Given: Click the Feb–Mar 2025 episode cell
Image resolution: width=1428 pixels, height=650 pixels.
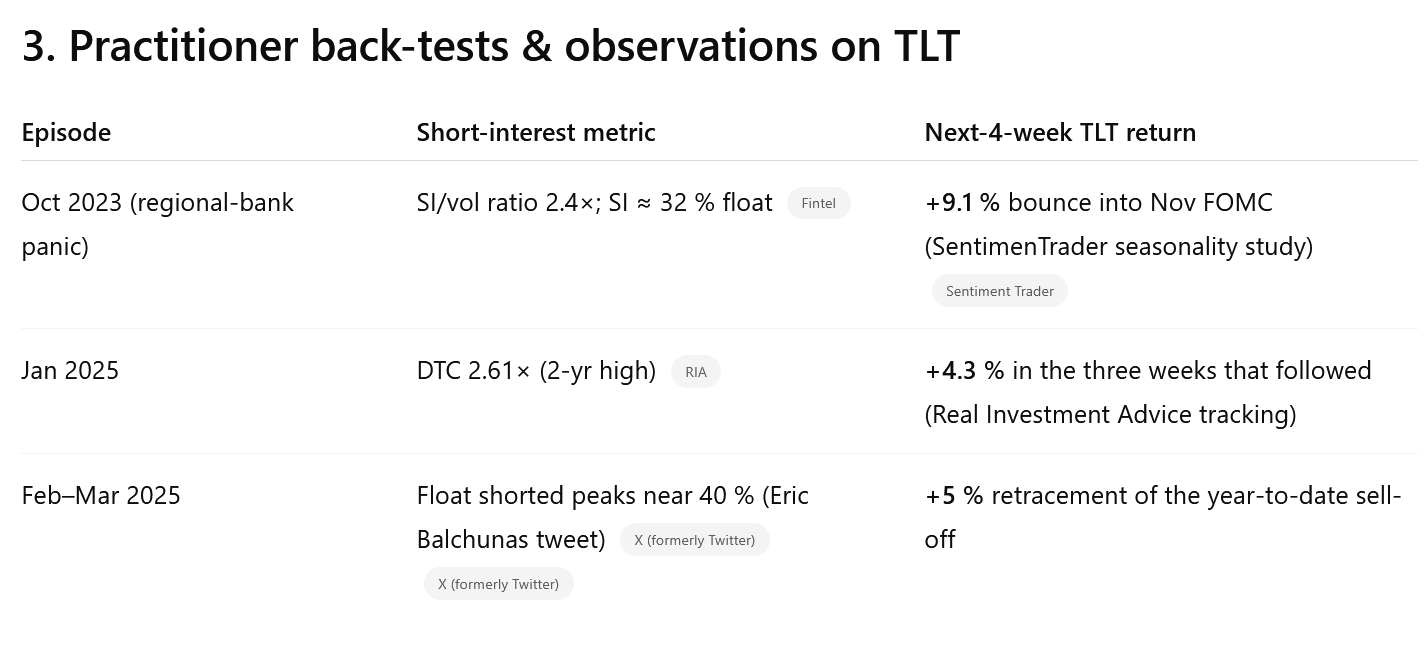Looking at the screenshot, I should (101, 496).
